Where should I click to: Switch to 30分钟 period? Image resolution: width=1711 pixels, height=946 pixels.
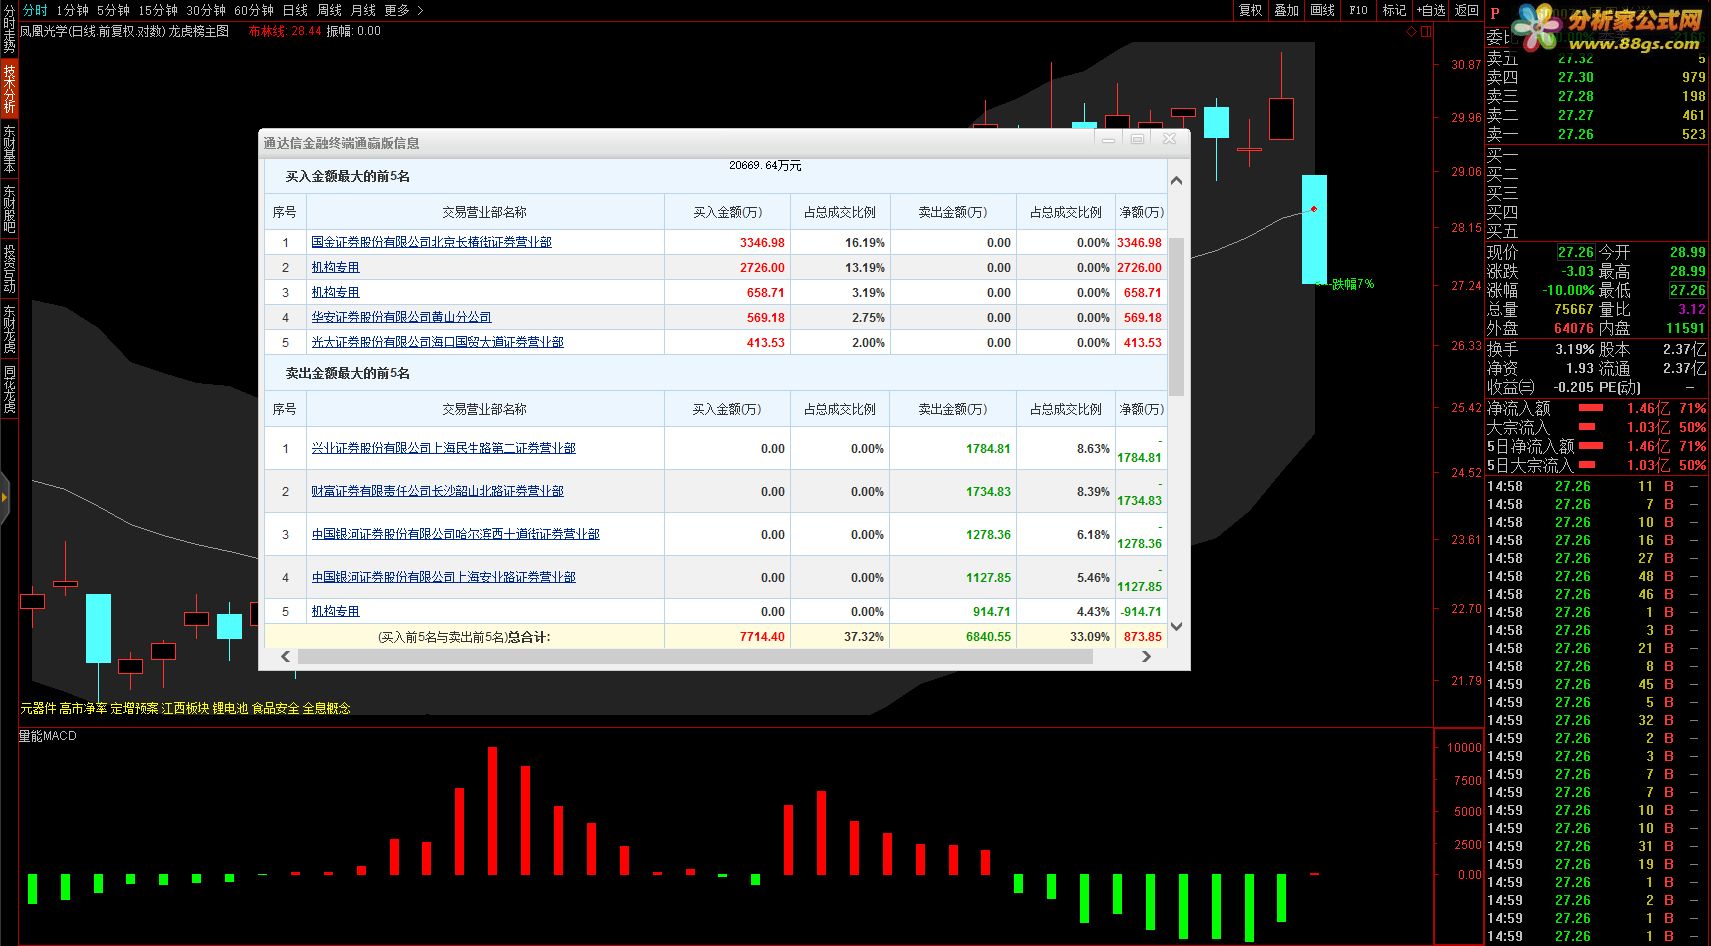(205, 10)
